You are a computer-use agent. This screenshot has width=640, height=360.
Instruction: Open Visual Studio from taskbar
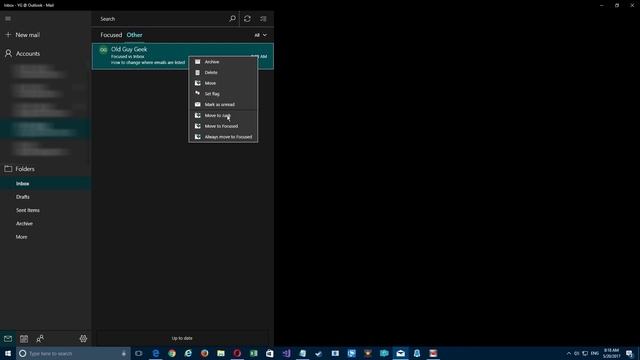[x=286, y=353]
